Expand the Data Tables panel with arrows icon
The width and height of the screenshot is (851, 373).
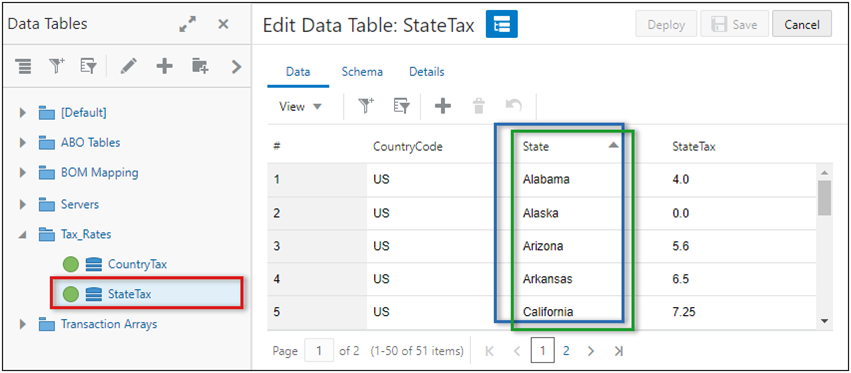pyautogui.click(x=188, y=24)
